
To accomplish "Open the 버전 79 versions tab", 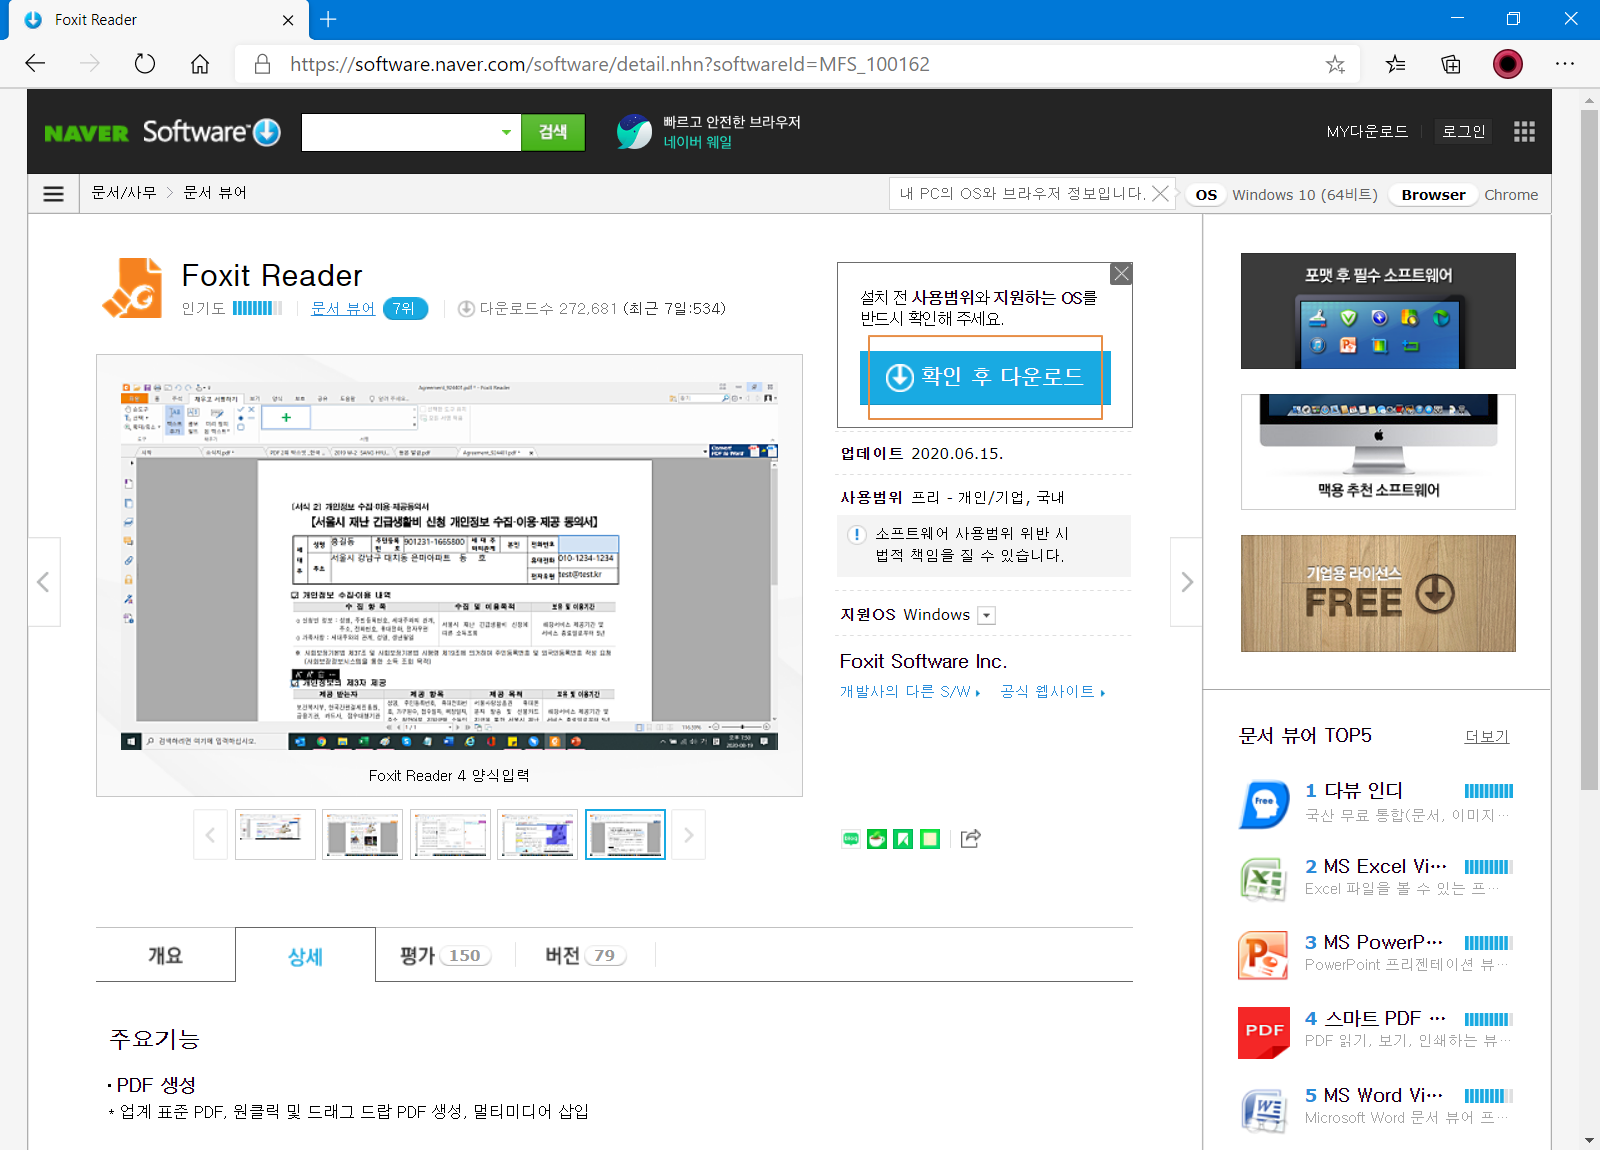I will 585,955.
